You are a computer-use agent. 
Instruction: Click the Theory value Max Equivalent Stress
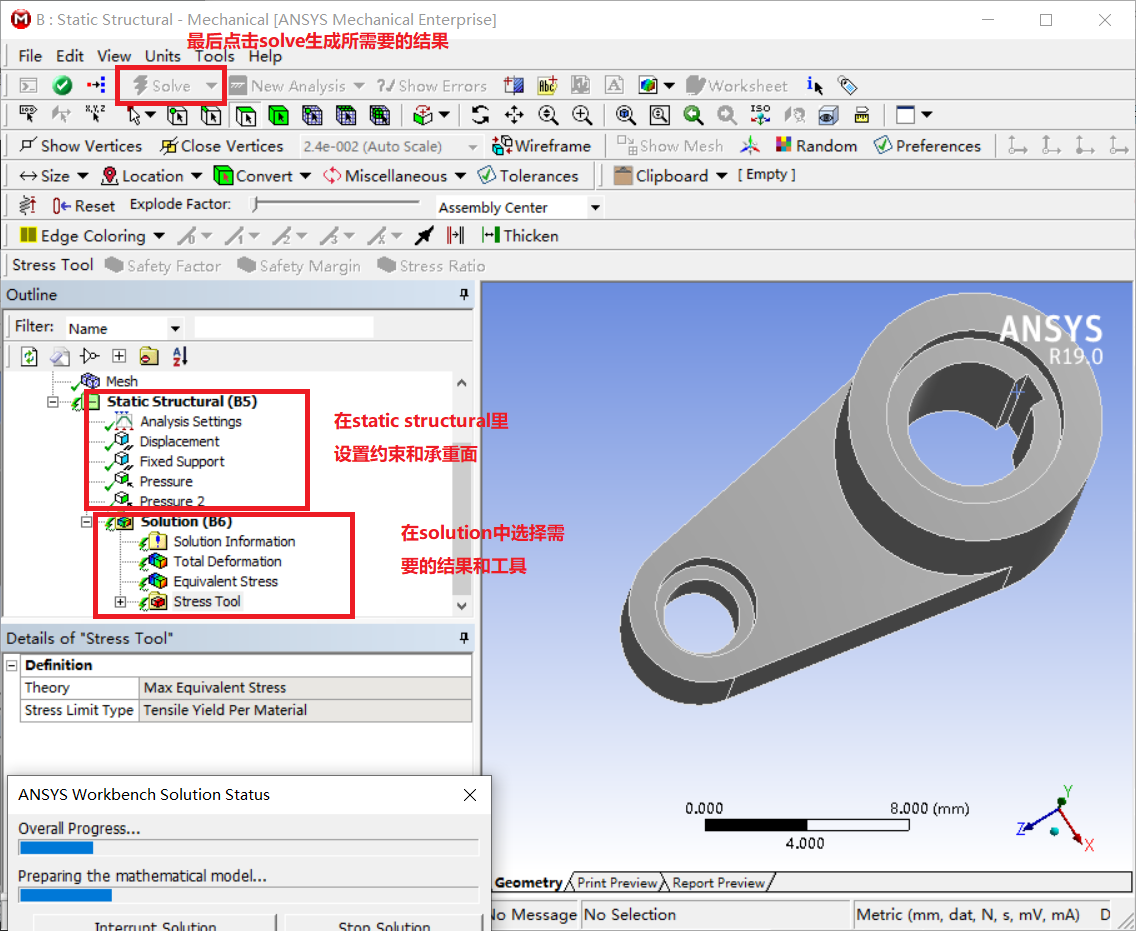click(x=305, y=688)
